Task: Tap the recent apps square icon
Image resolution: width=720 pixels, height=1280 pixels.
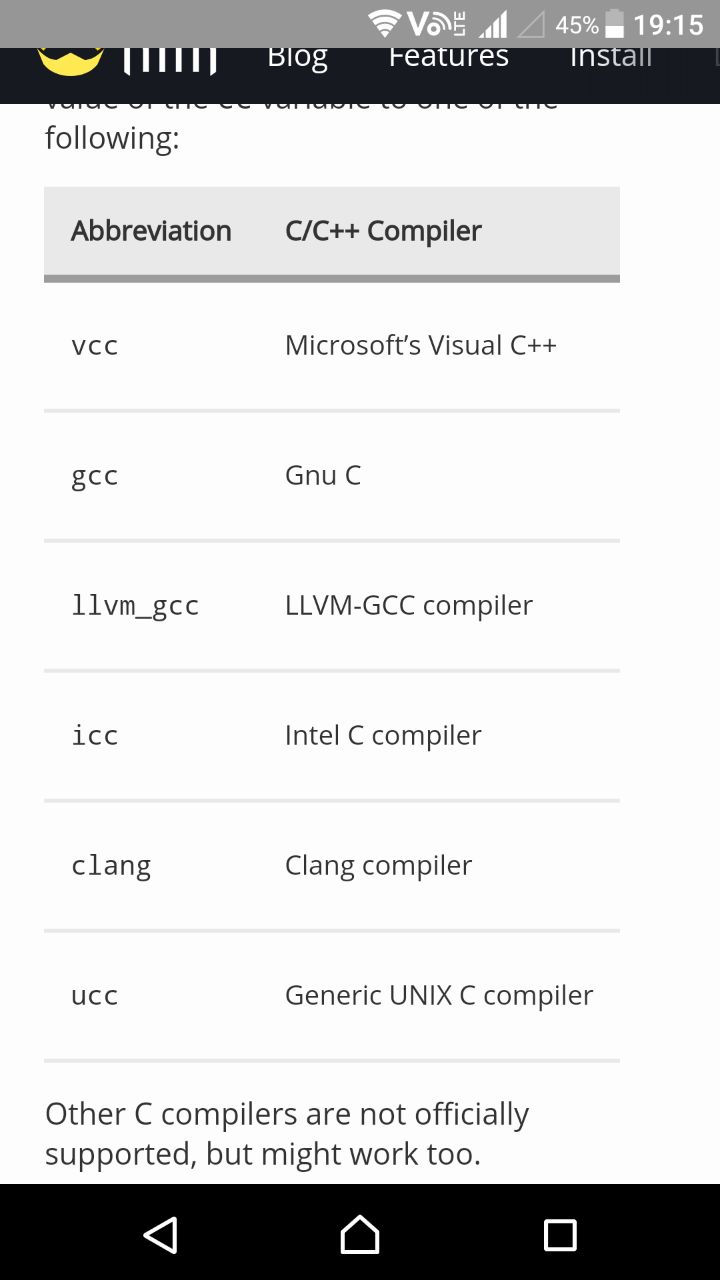Action: tap(560, 1235)
